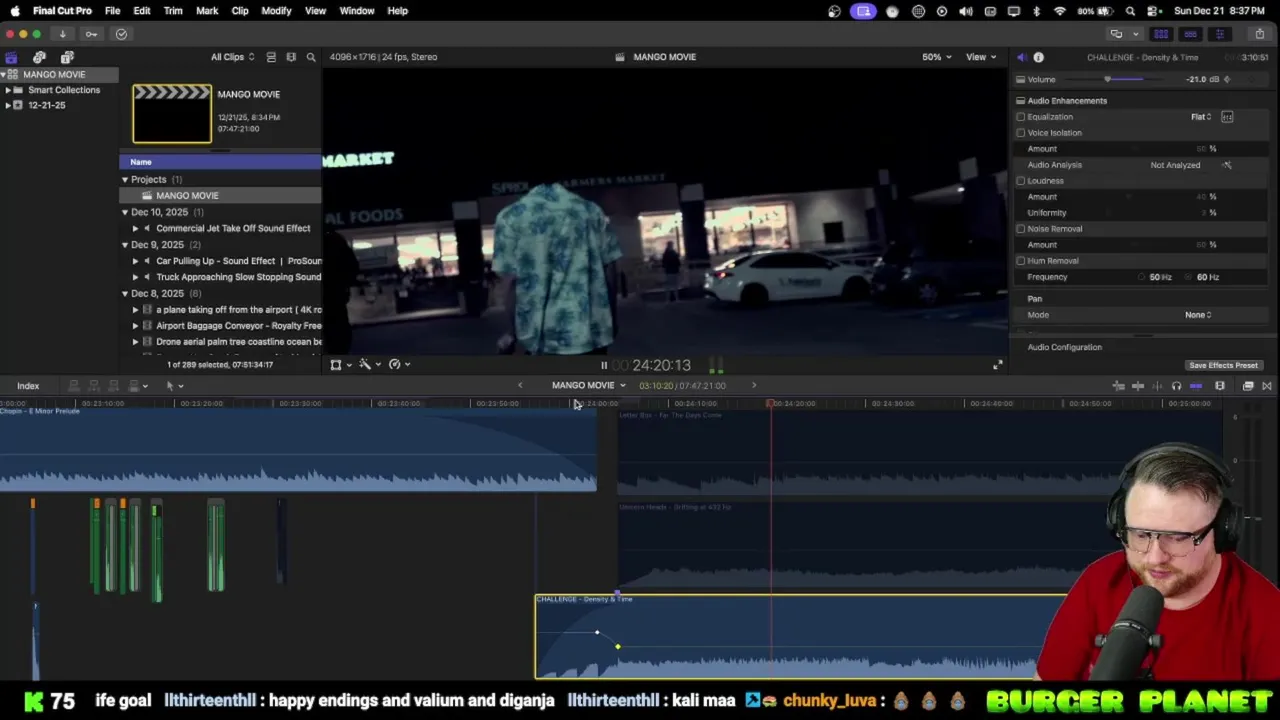Viewport: 1280px width, 720px height.
Task: Toggle browser clip appearance icon
Action: (x=271, y=57)
